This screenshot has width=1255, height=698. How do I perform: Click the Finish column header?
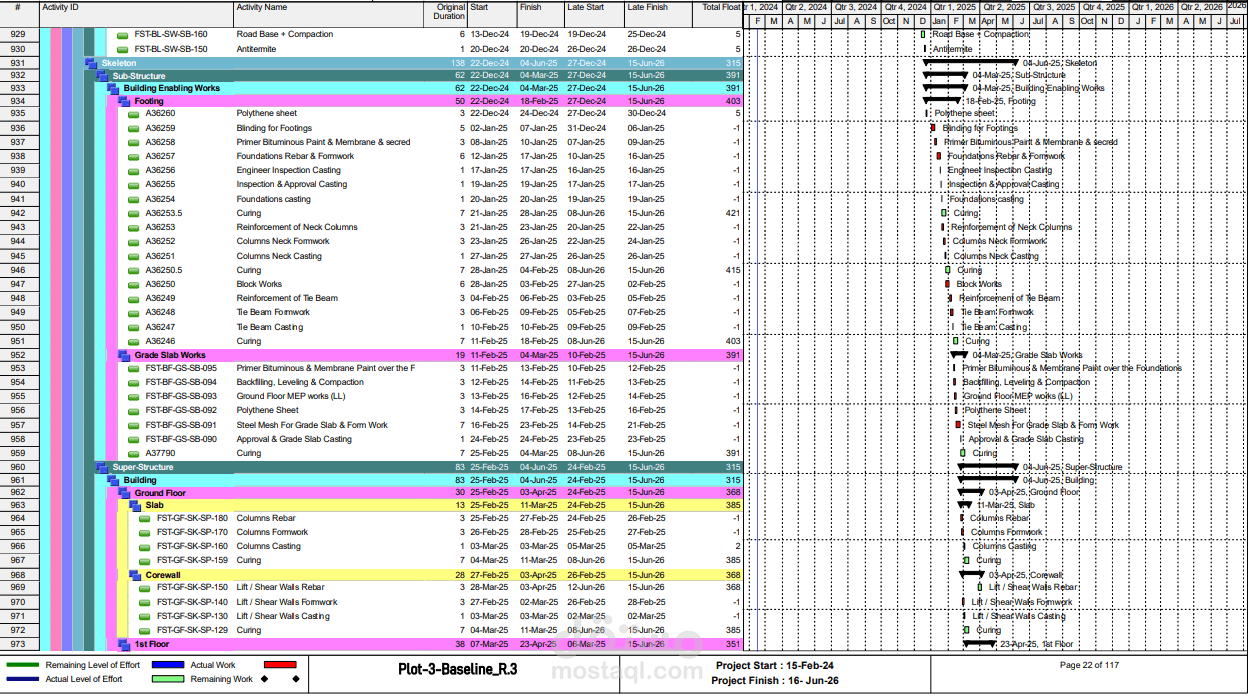point(540,14)
